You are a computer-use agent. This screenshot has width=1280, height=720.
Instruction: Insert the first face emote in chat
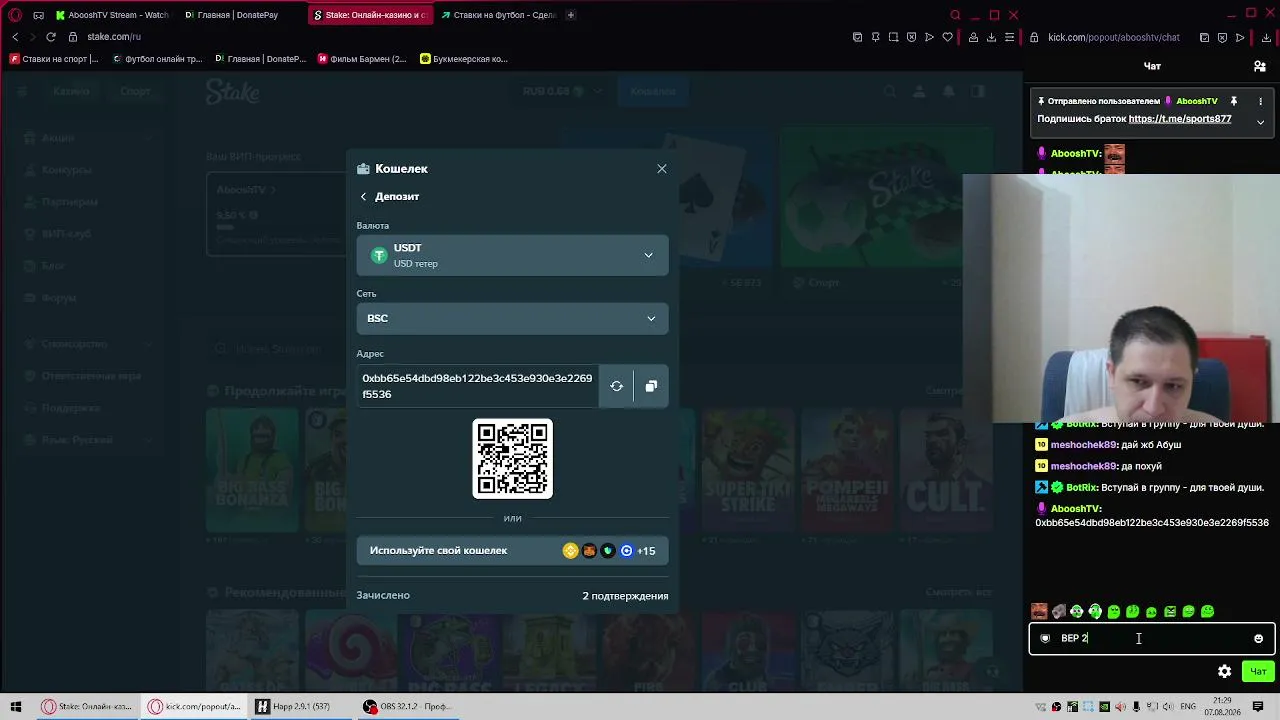(1039, 611)
